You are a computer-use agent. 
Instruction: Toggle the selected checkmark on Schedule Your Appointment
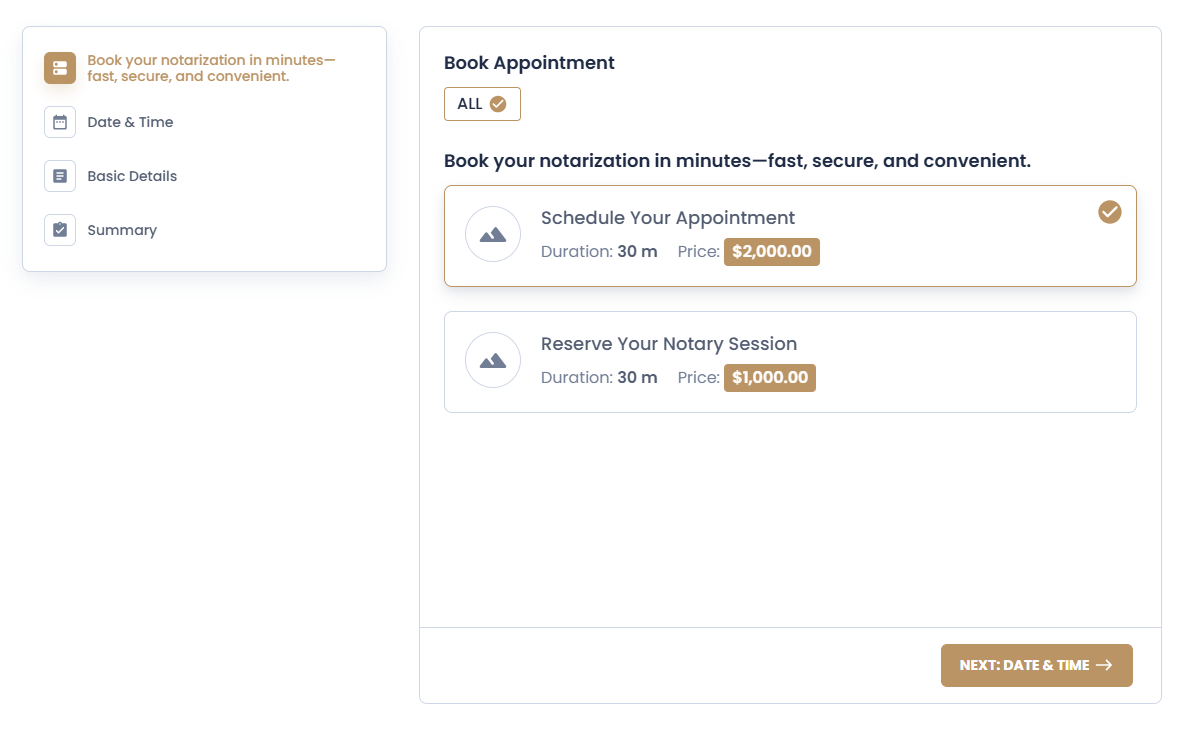[1110, 212]
